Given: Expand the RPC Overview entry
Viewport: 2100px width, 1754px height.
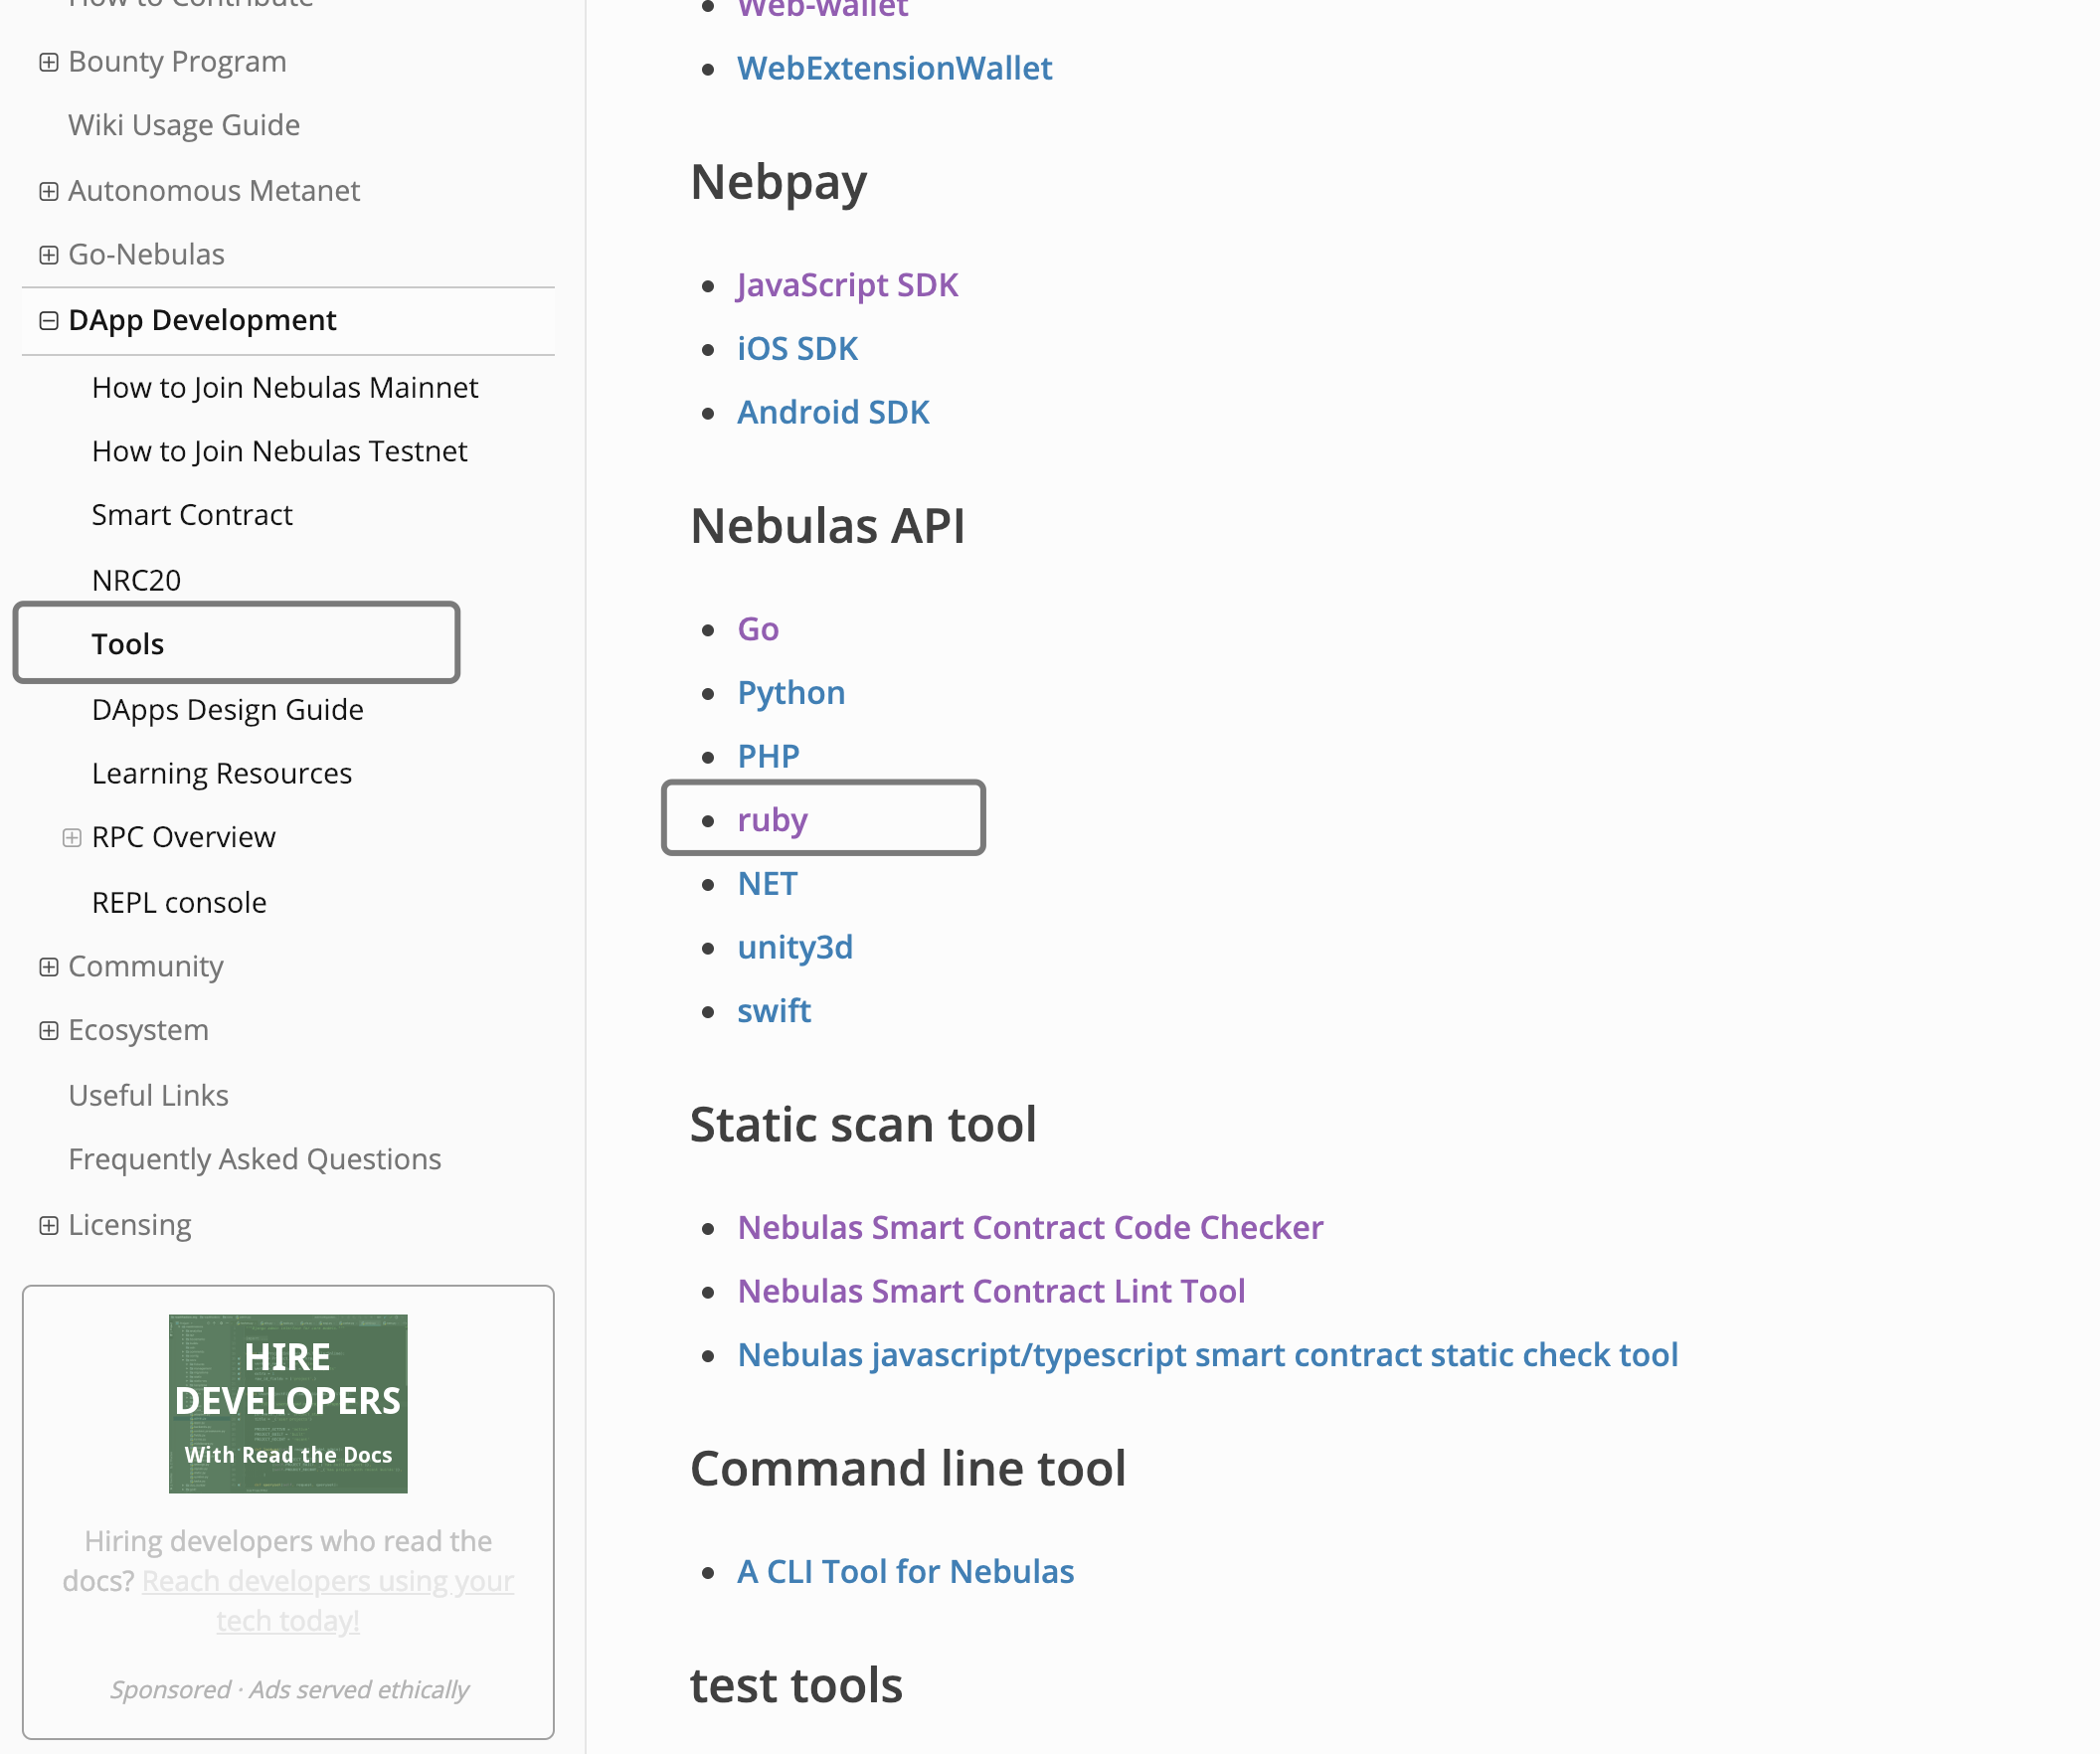Looking at the screenshot, I should click(x=71, y=837).
